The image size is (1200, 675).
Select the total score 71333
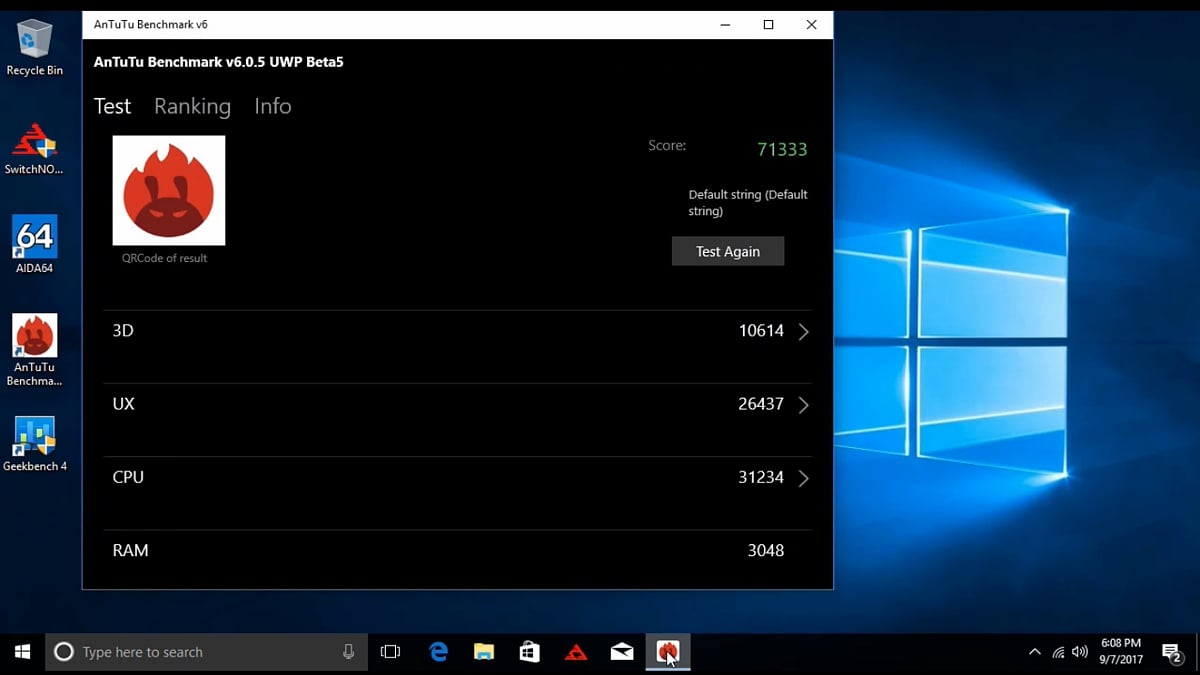point(782,149)
